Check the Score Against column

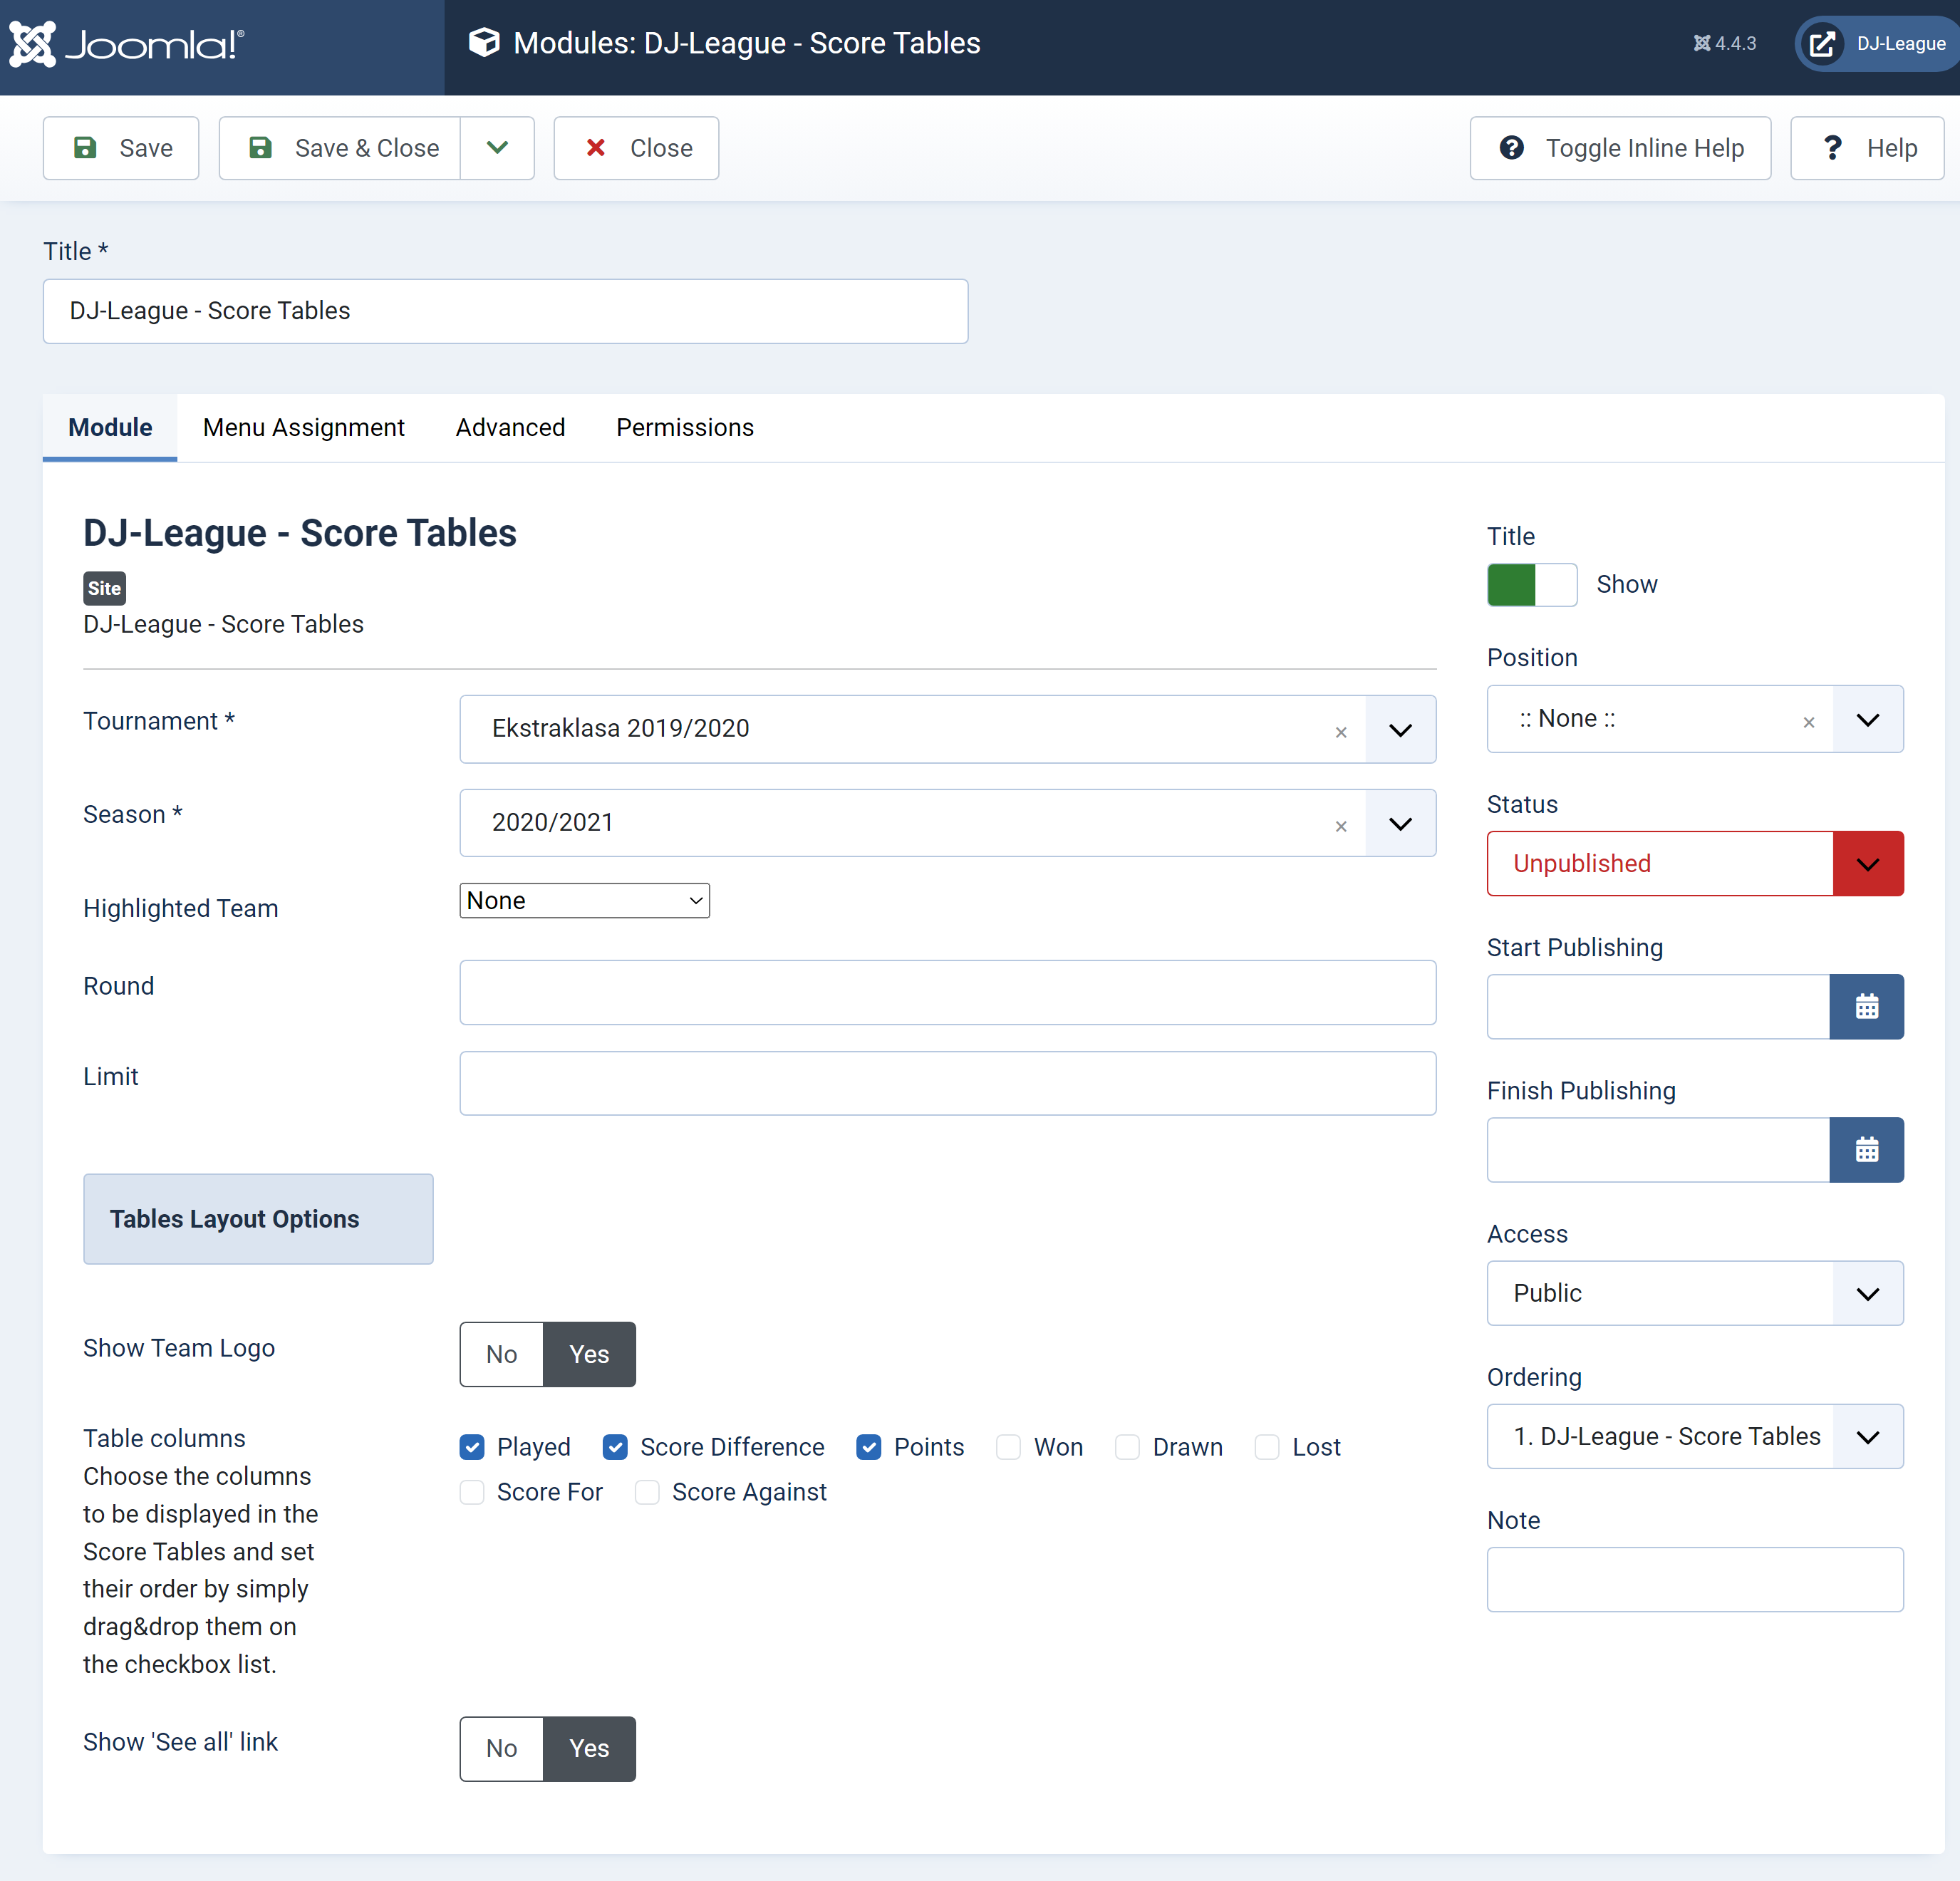(x=647, y=1492)
